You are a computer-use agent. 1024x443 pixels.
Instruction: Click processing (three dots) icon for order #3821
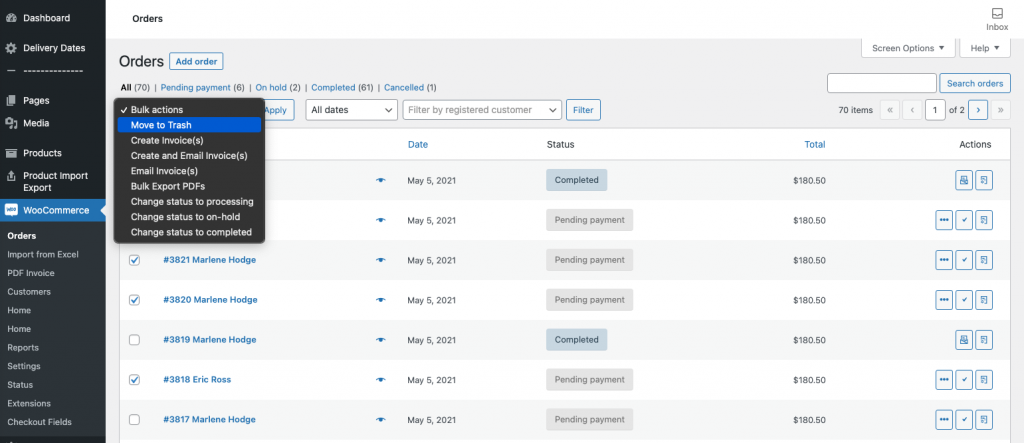point(944,260)
